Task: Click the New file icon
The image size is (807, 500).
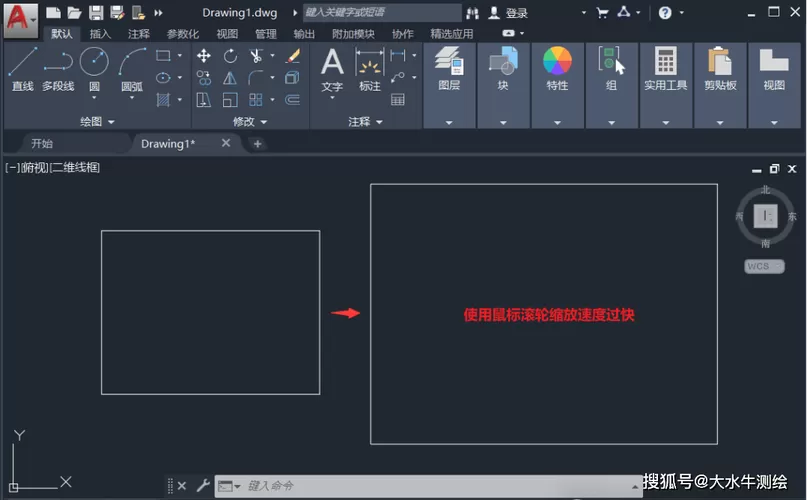Action: point(53,12)
